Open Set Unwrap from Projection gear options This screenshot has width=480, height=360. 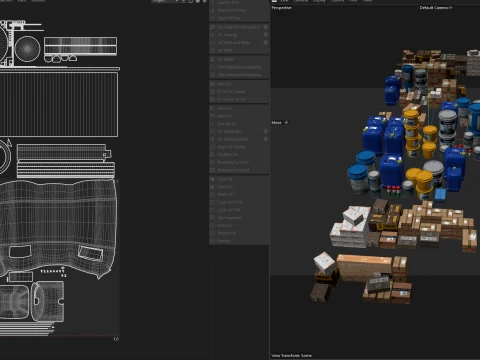point(266,27)
